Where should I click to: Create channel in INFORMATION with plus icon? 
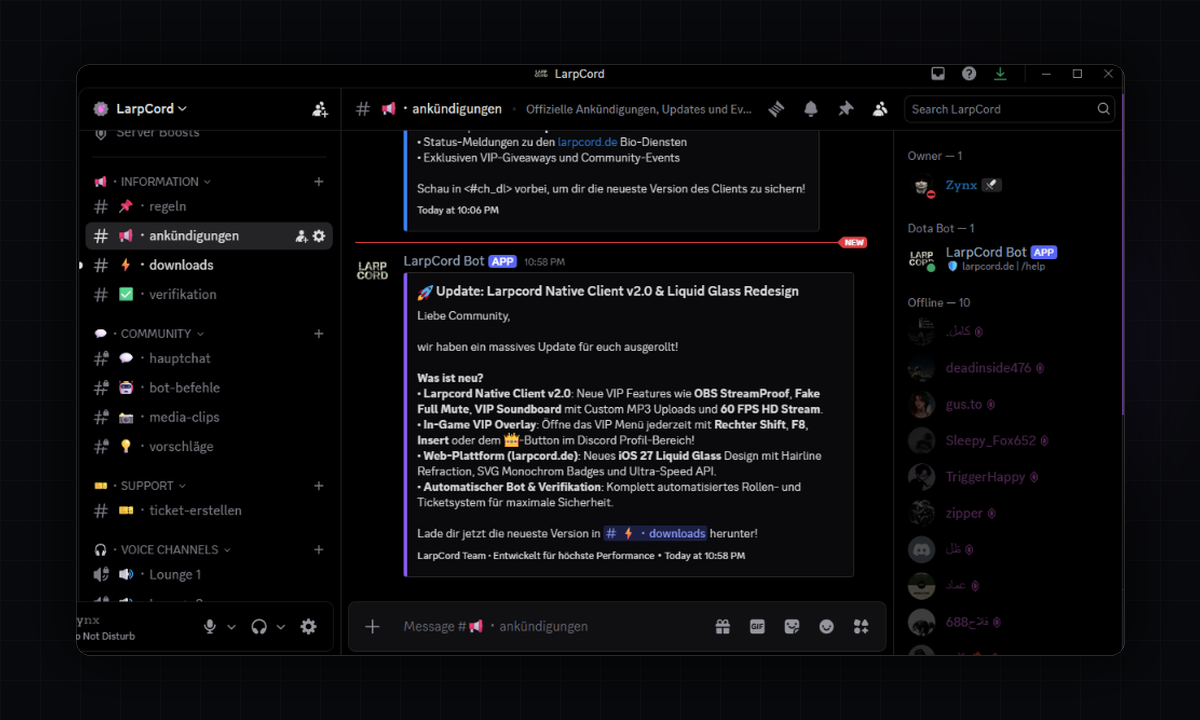coord(319,182)
